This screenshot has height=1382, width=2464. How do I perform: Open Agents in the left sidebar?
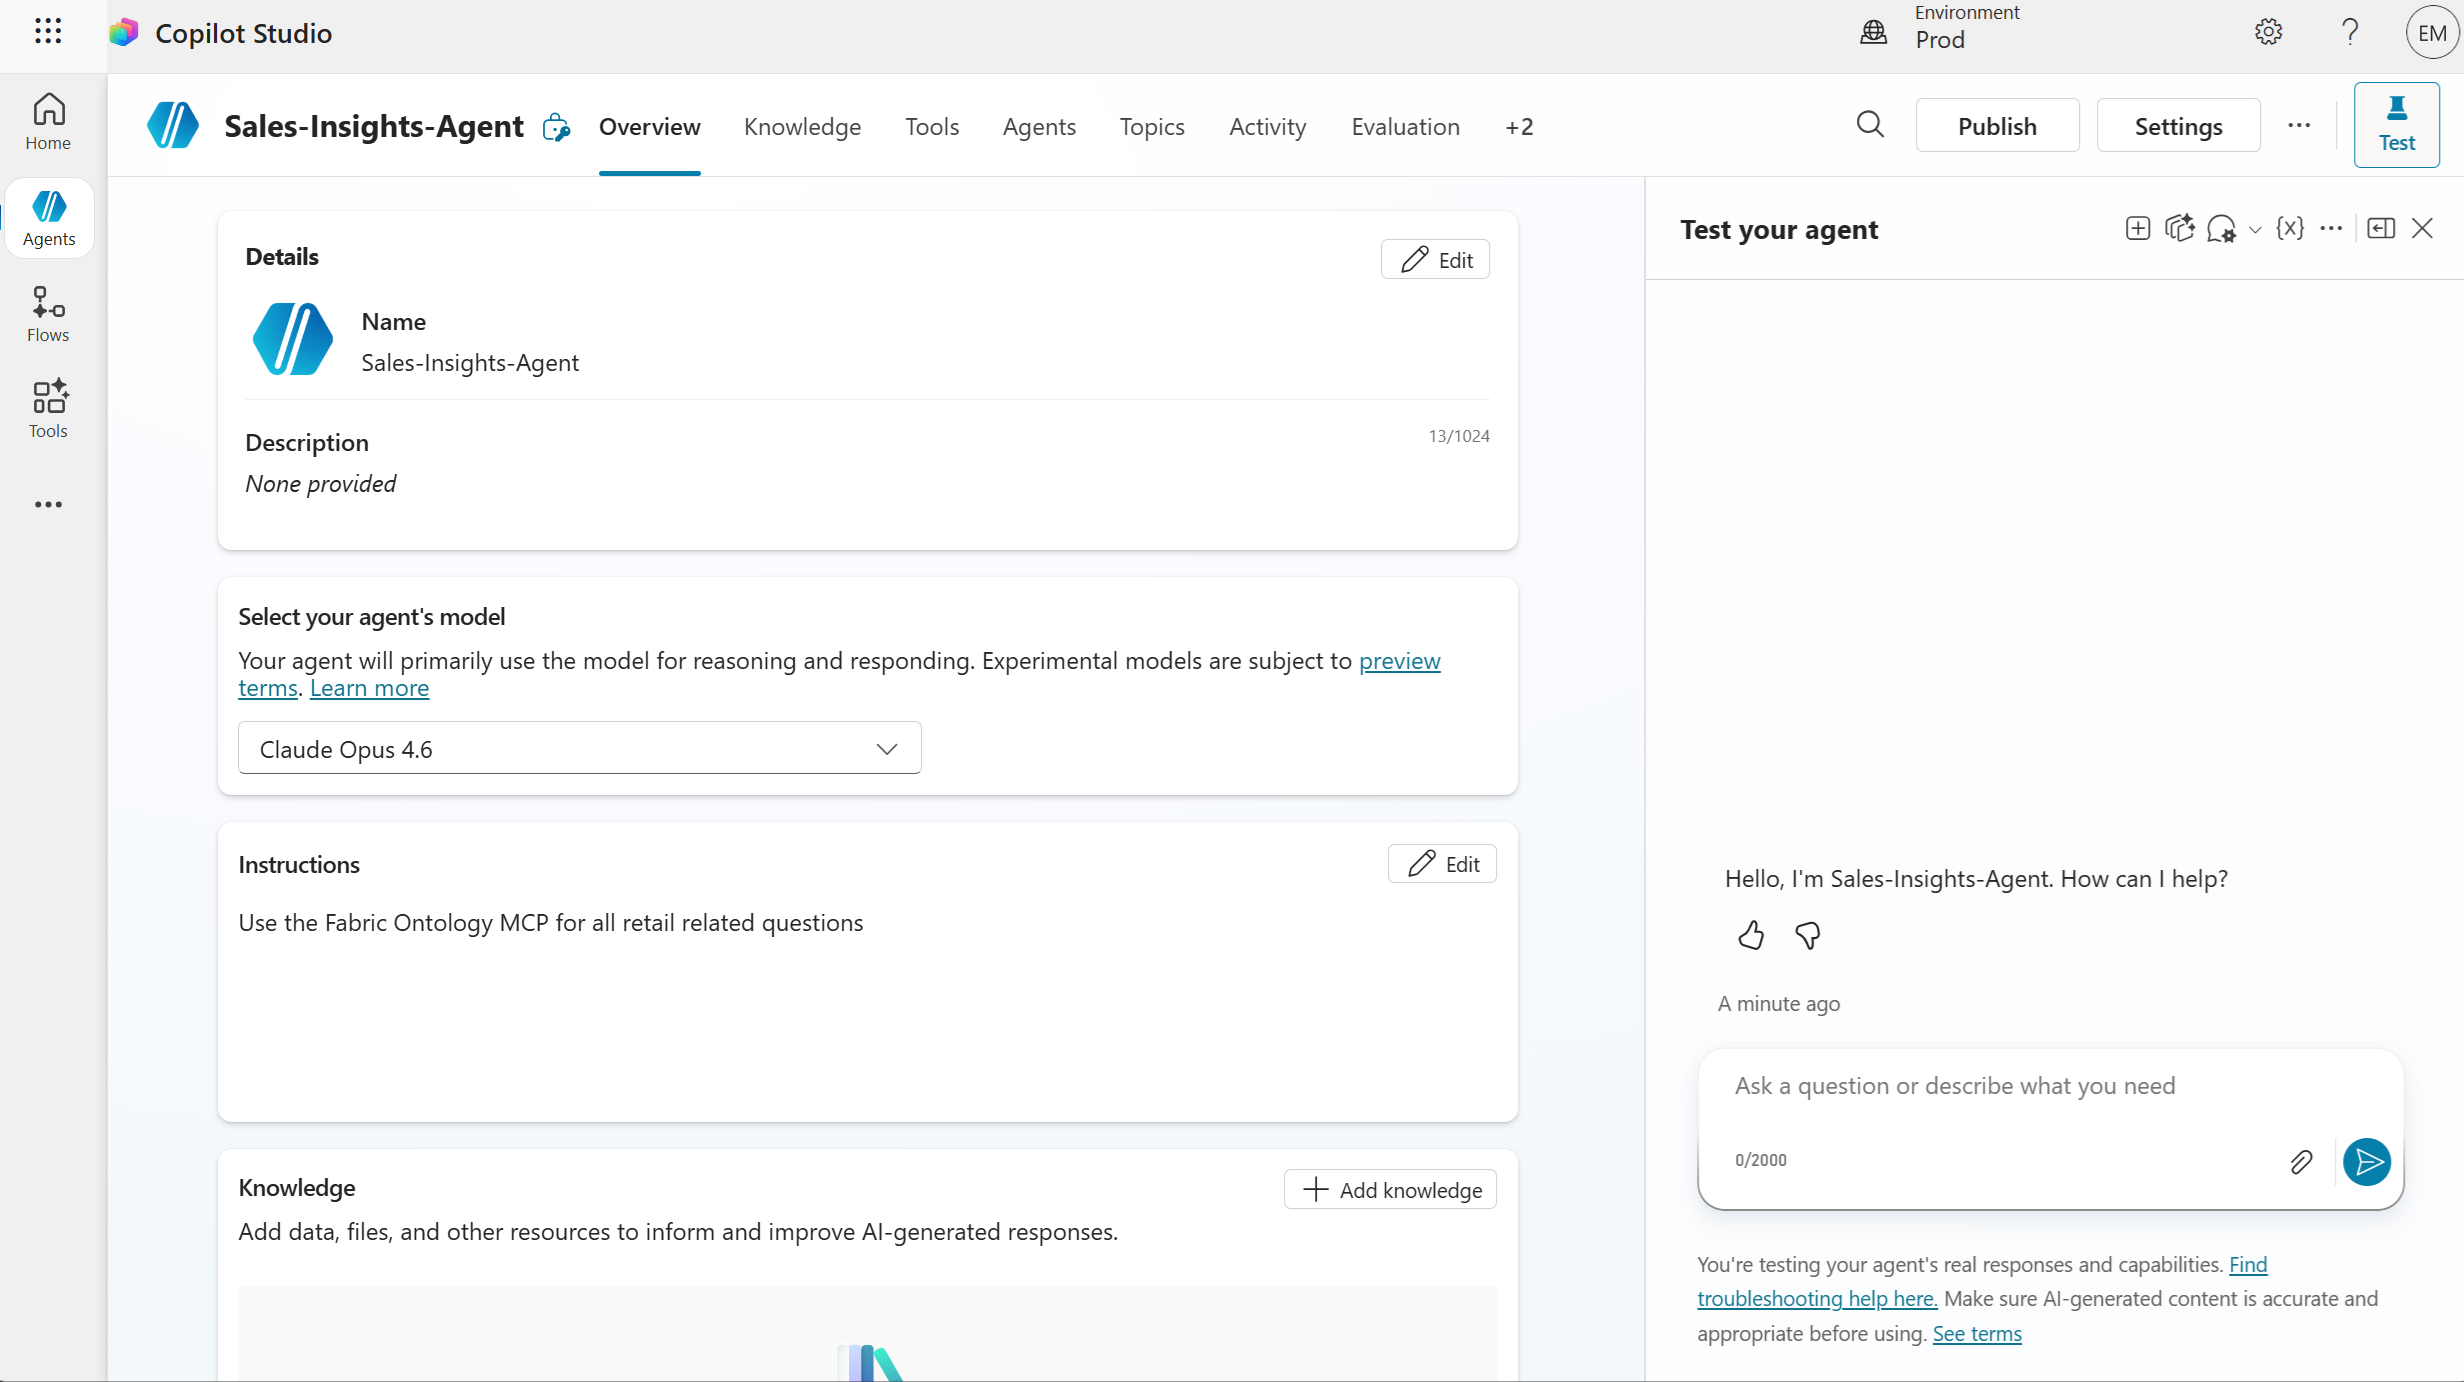[x=49, y=218]
